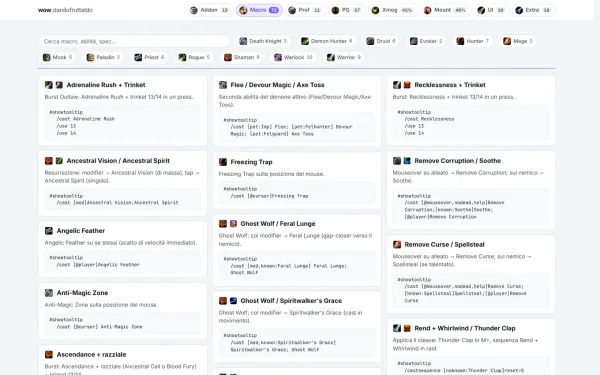
Task: Filter macros by Hunter
Action: pos(473,41)
